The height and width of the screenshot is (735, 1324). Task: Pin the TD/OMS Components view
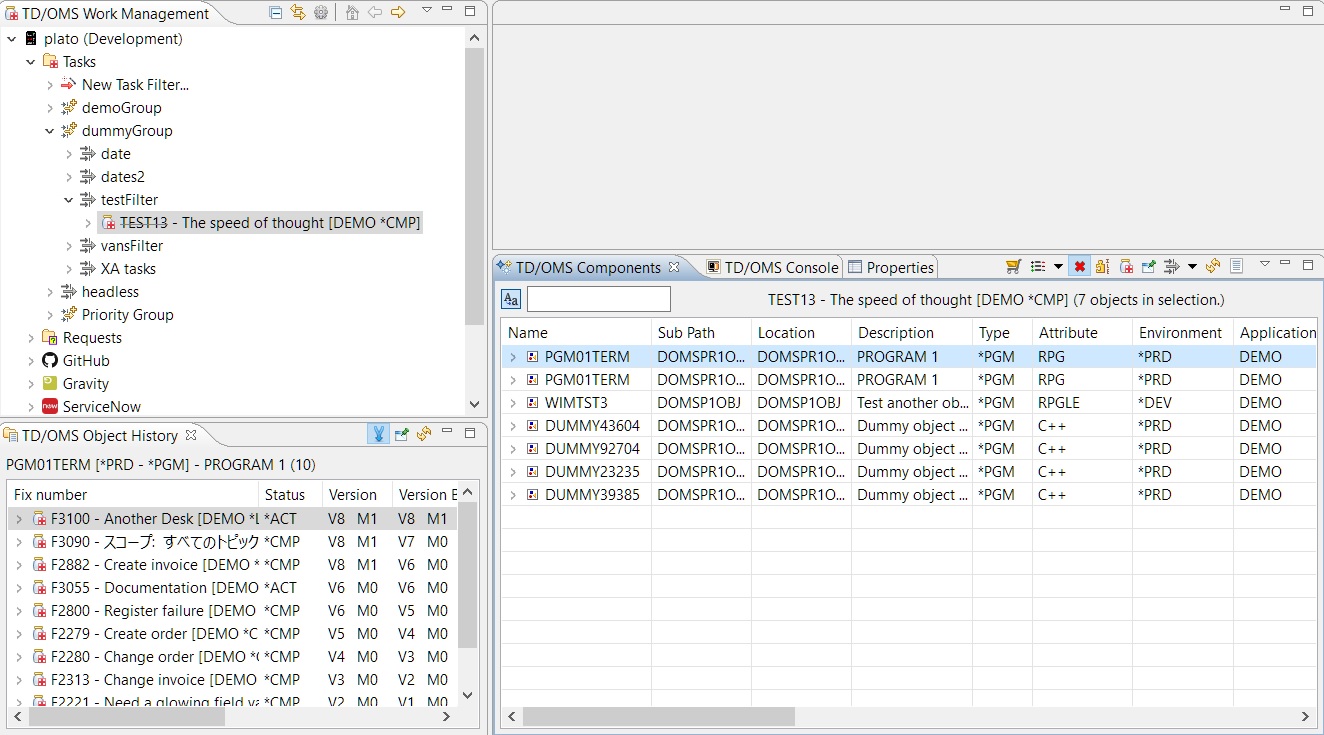(1148, 266)
